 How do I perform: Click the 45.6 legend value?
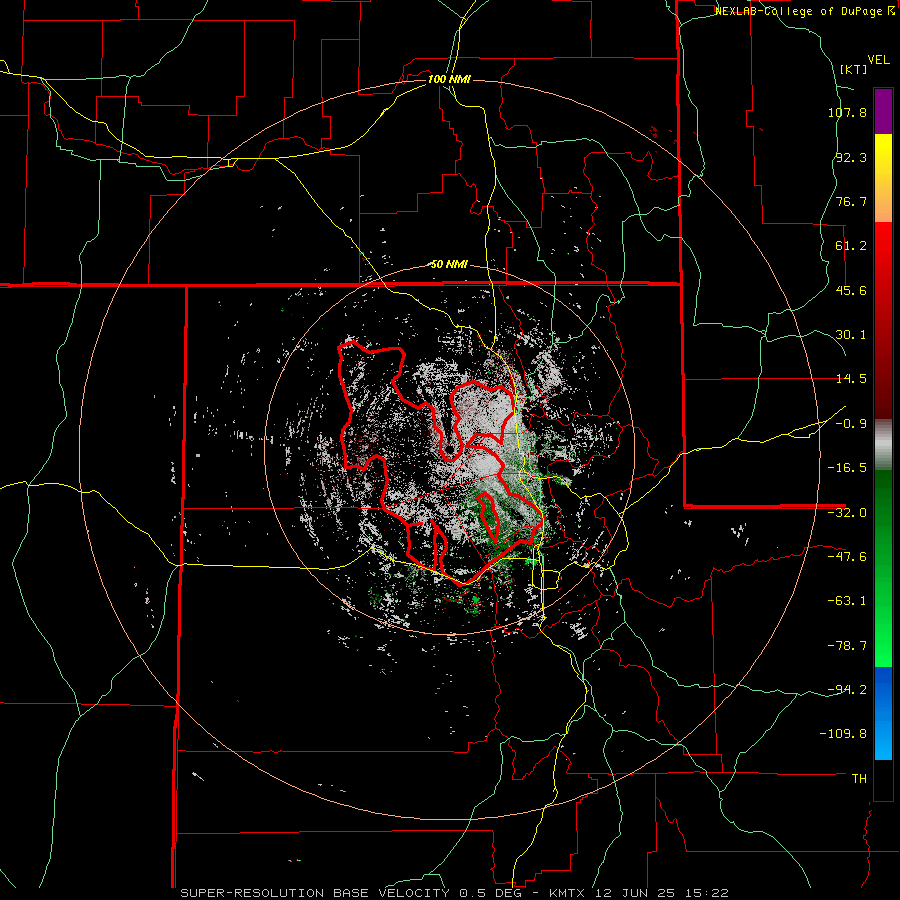(x=851, y=290)
